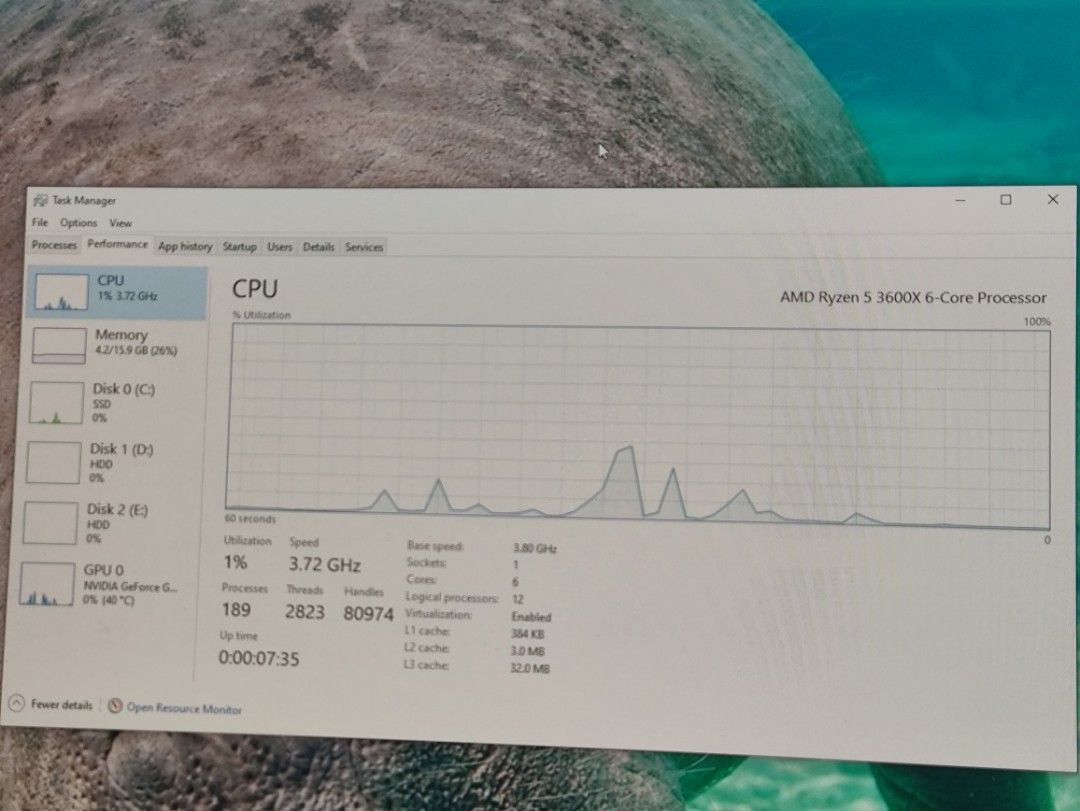Select the Performance tab
The image size is (1080, 811).
118,244
